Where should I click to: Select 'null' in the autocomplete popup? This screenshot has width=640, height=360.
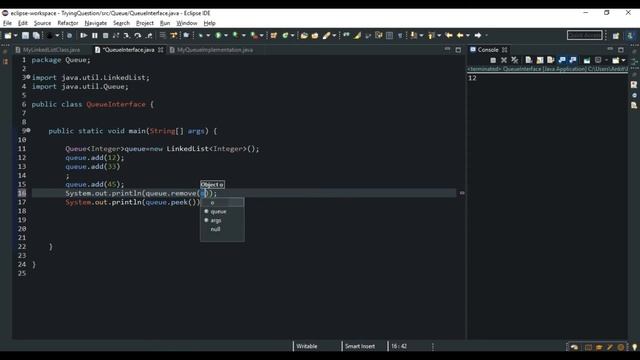(x=215, y=229)
